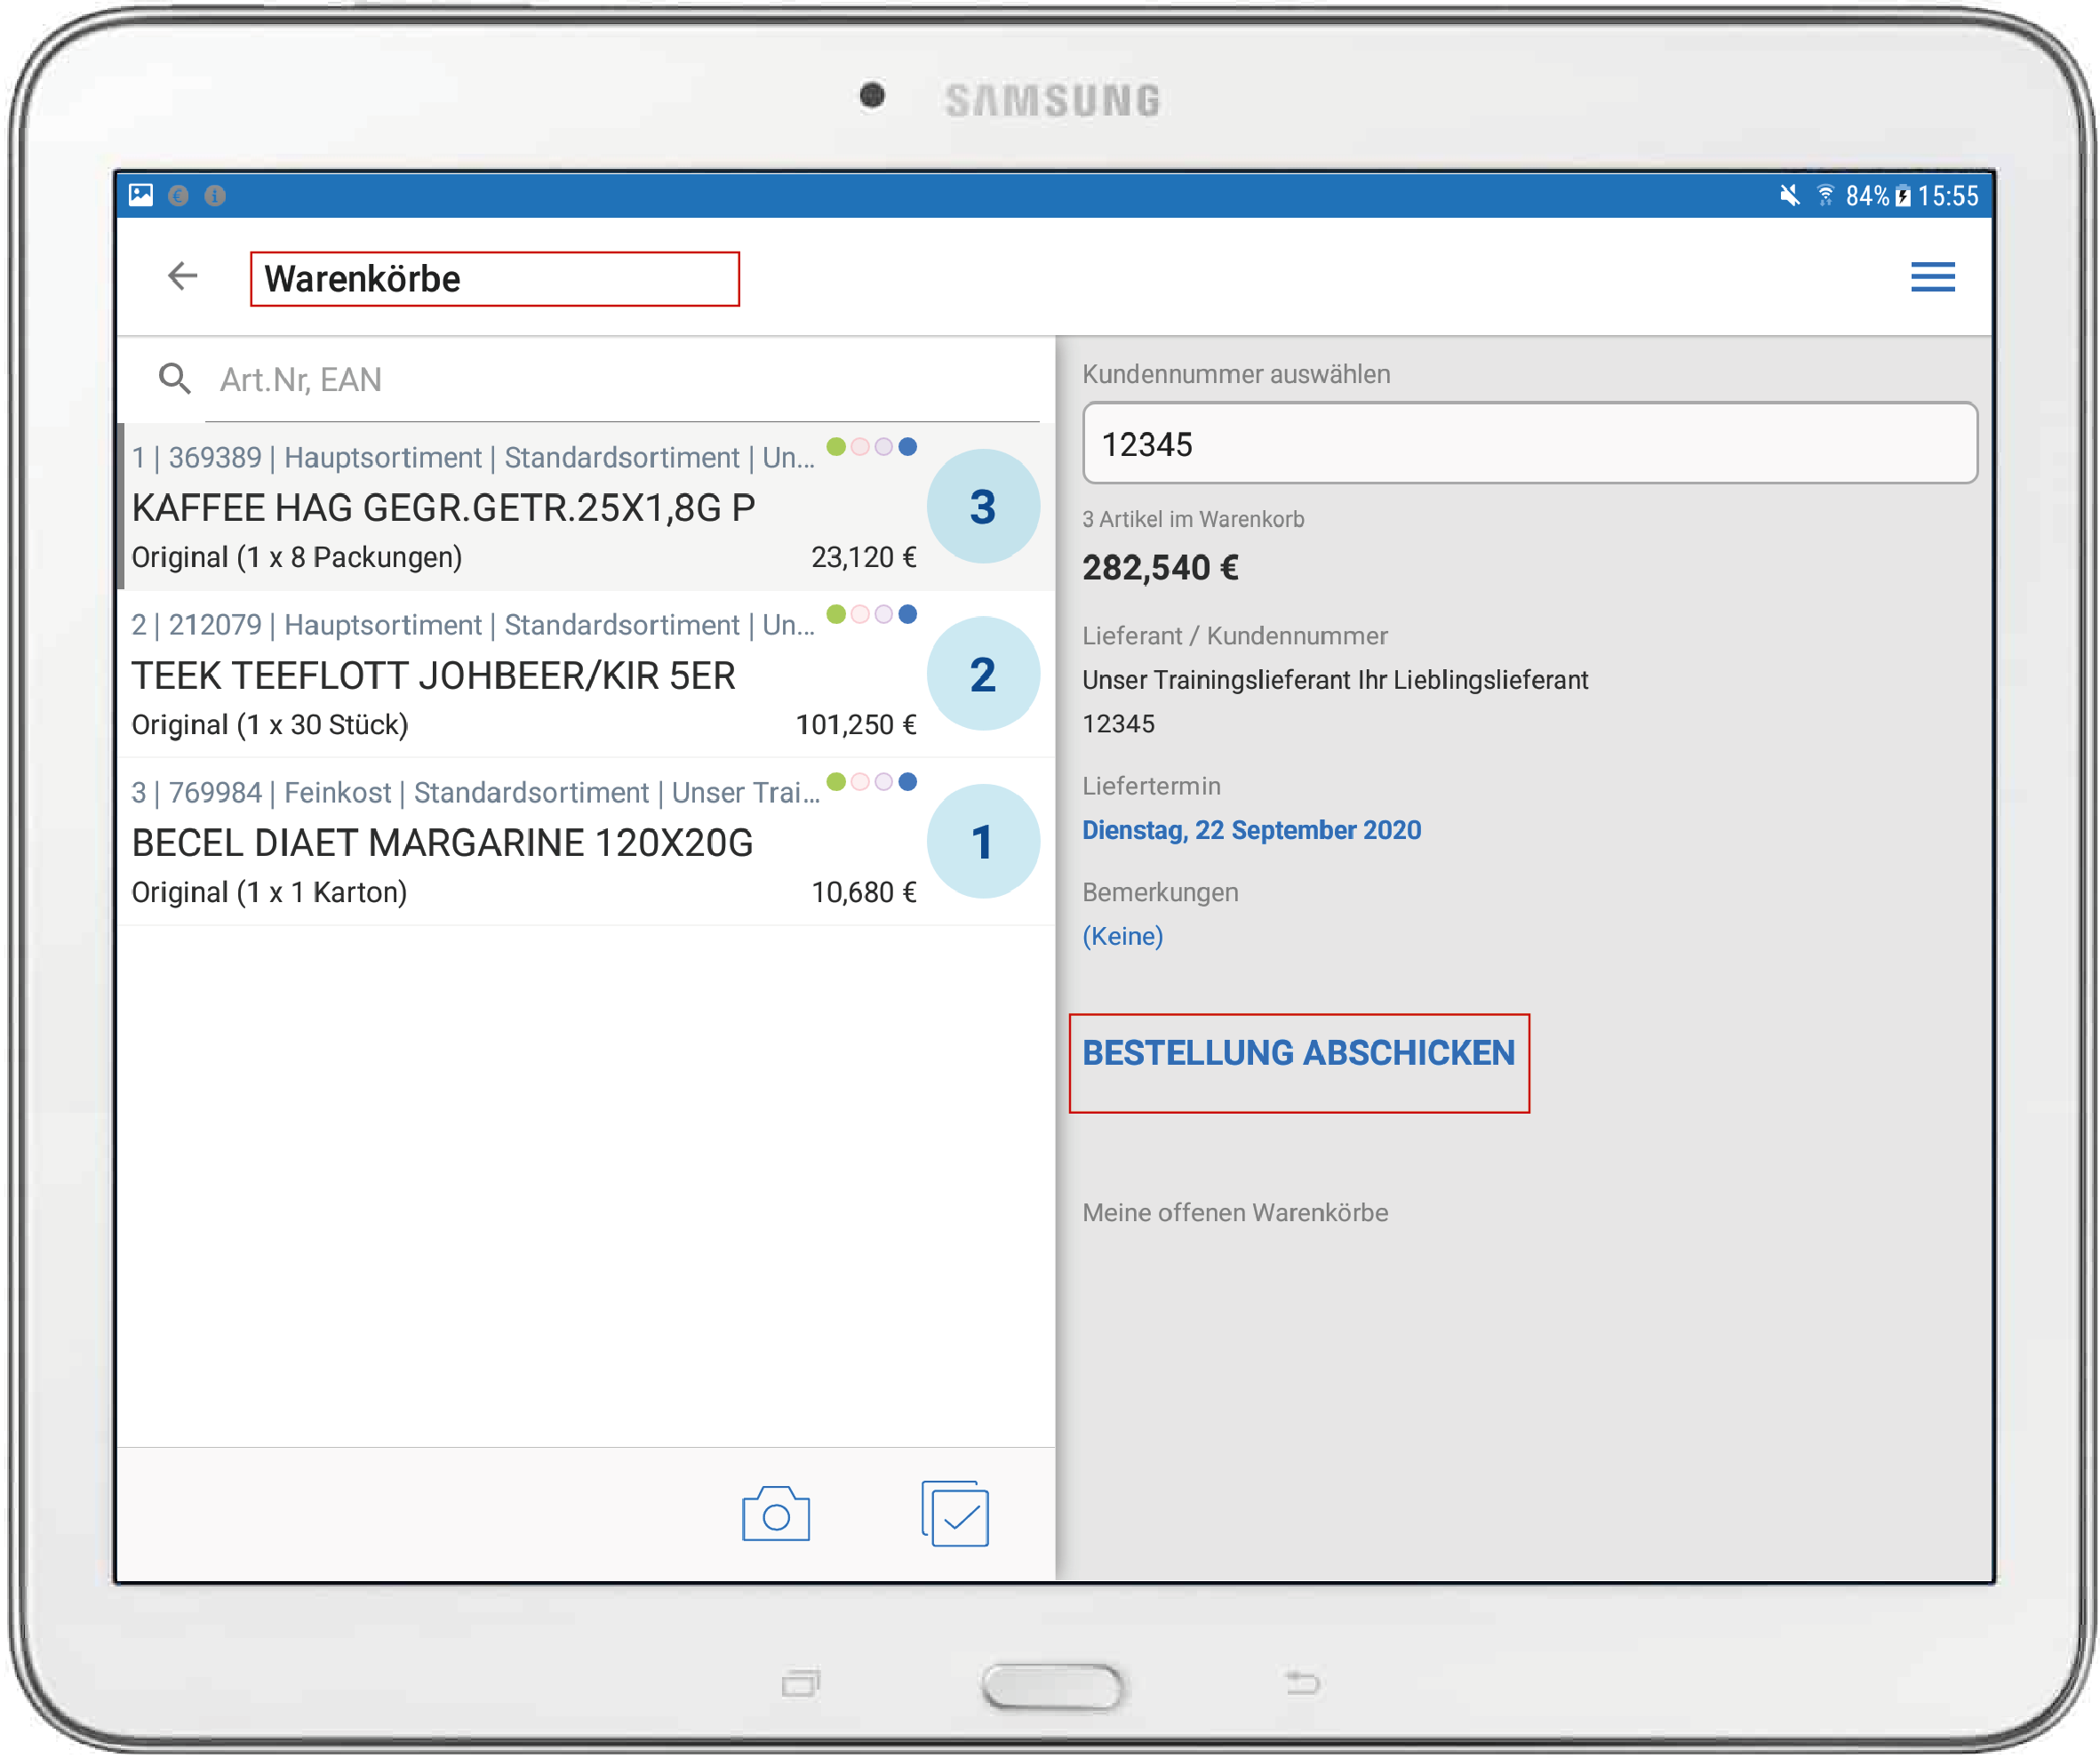Expand Meine offenen Warenkörbe section
This screenshot has width=2100, height=1758.
tap(1237, 1214)
